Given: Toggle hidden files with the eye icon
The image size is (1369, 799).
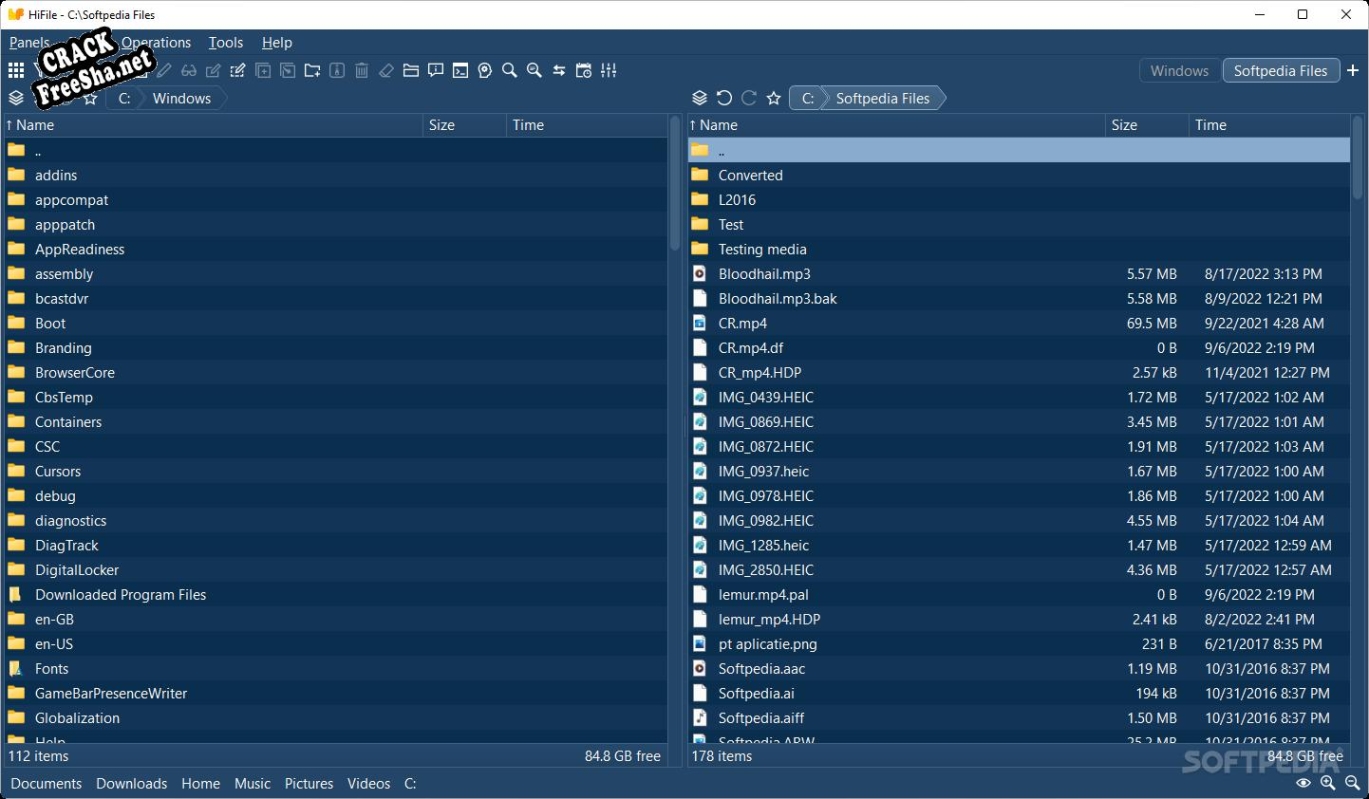Looking at the screenshot, I should coord(1304,783).
